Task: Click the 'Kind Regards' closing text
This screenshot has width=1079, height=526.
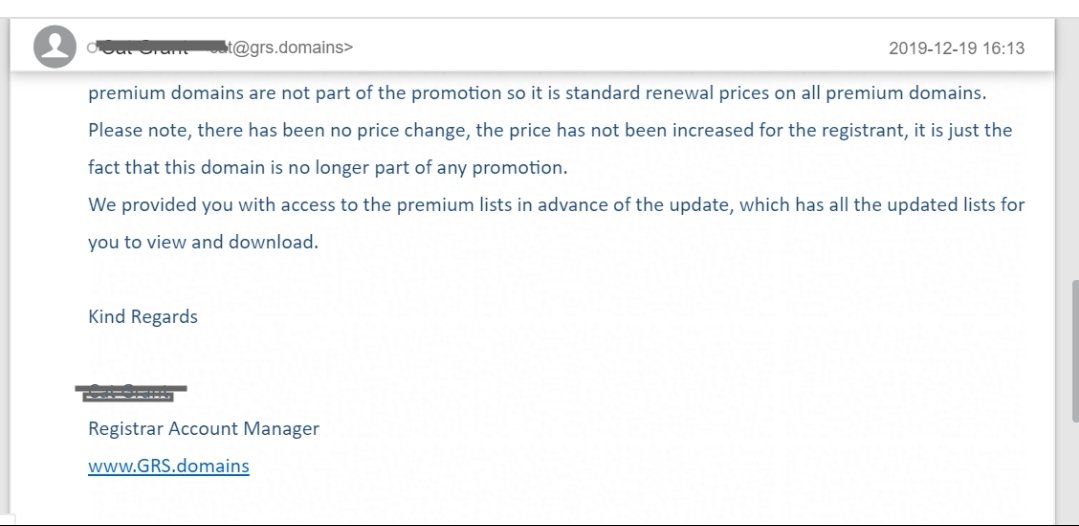Action: click(142, 317)
